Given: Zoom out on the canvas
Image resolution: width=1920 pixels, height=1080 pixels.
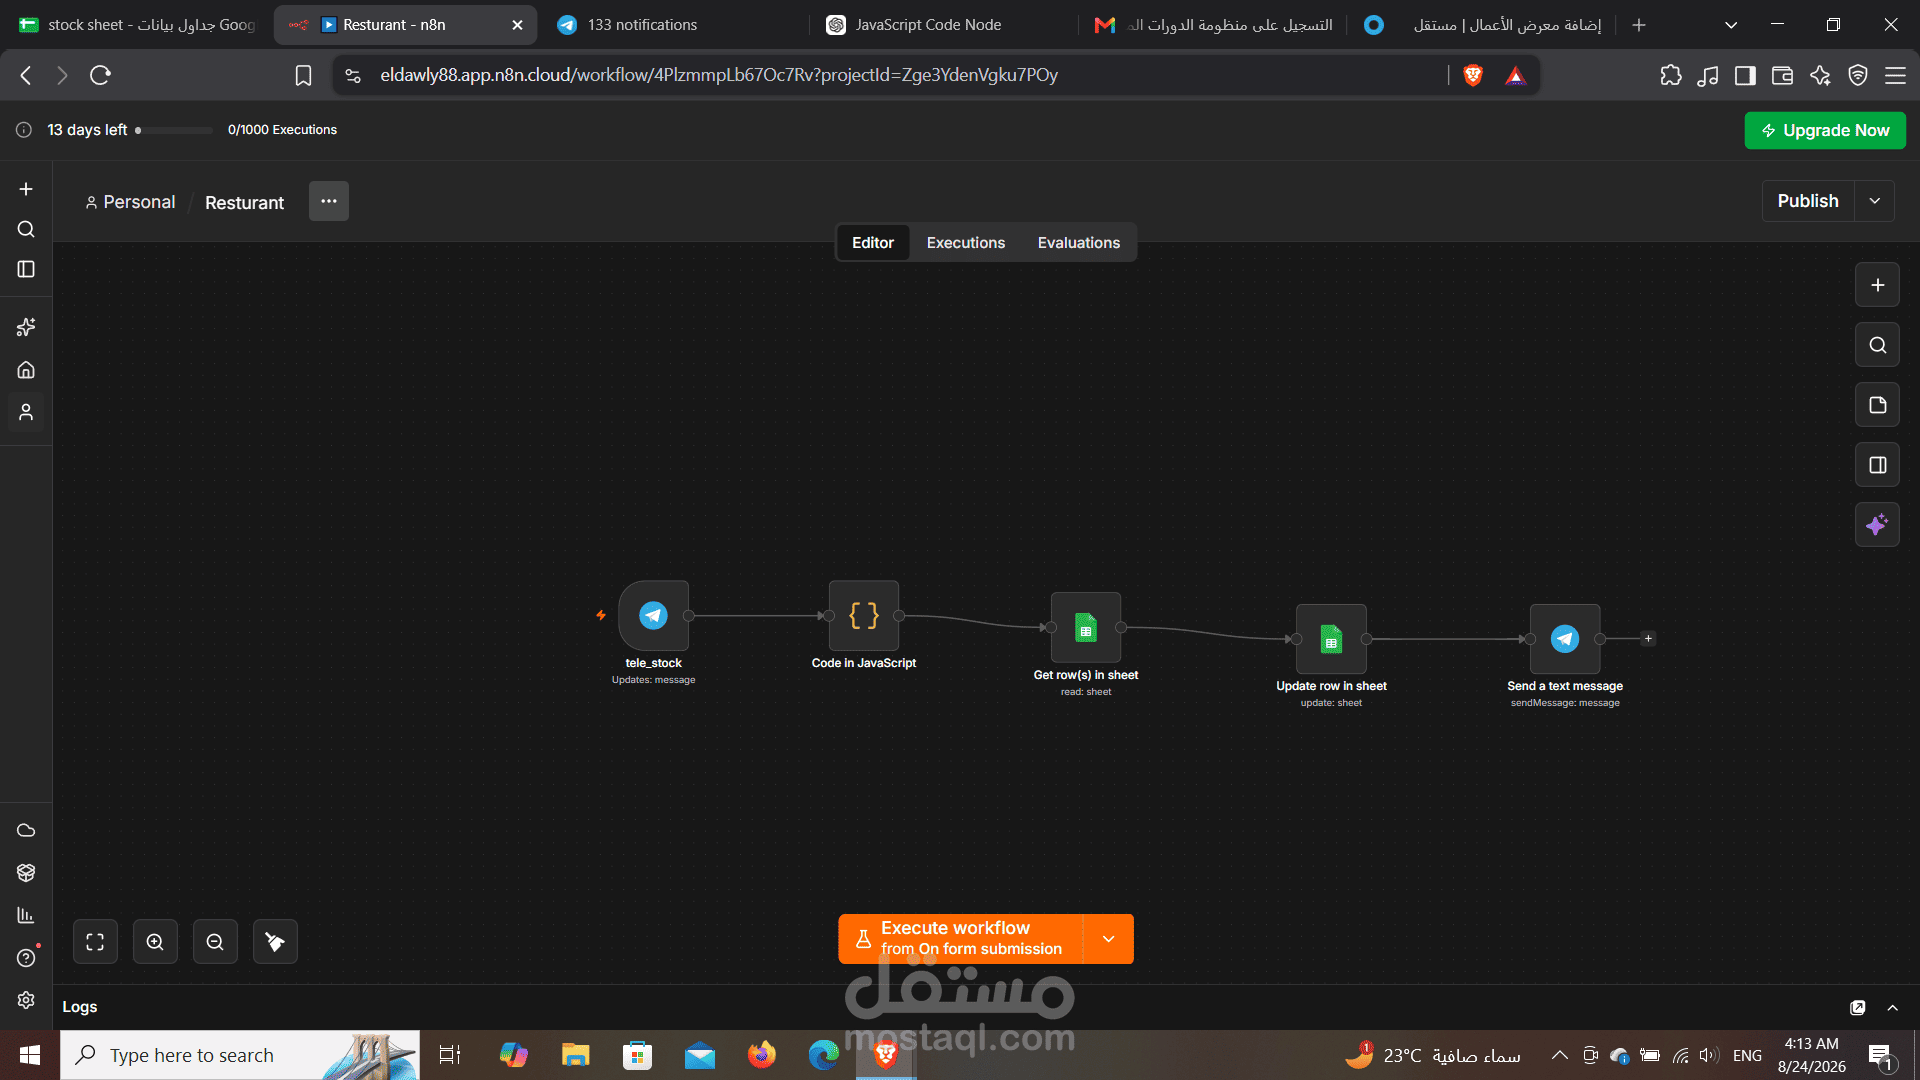Looking at the screenshot, I should point(215,942).
